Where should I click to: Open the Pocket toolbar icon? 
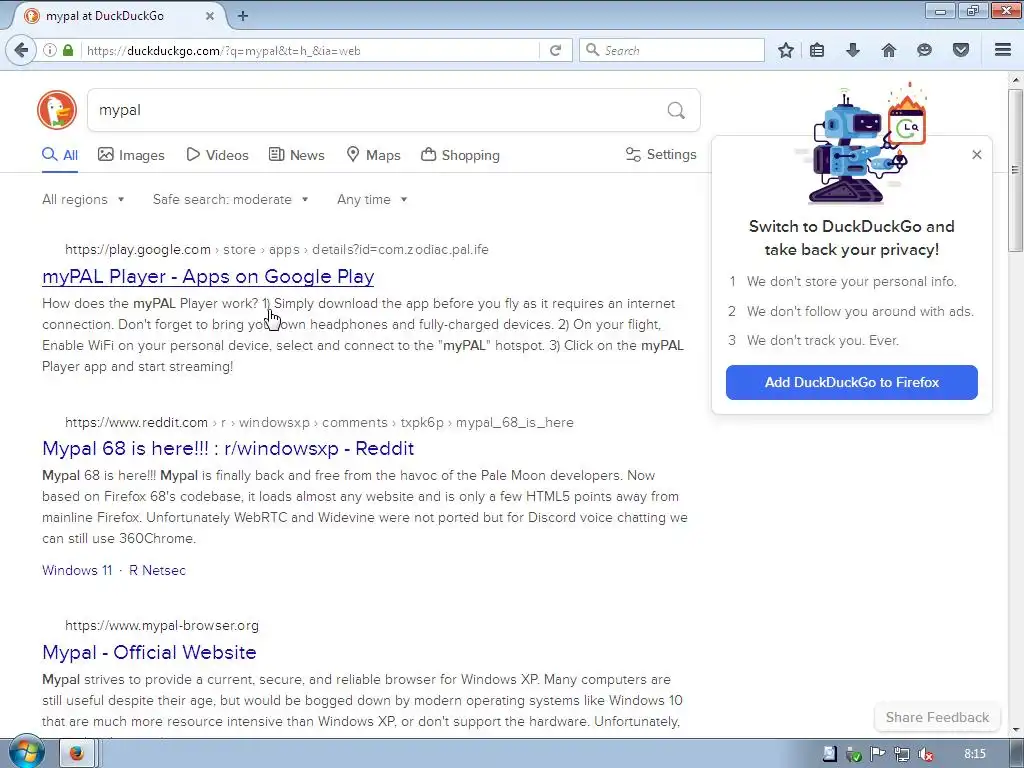[961, 50]
